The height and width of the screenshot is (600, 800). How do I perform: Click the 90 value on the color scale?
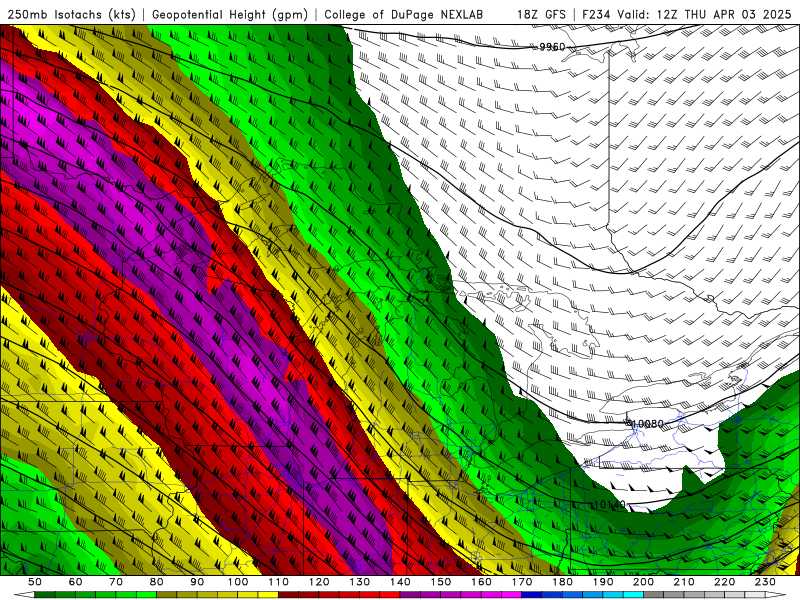[x=197, y=582]
